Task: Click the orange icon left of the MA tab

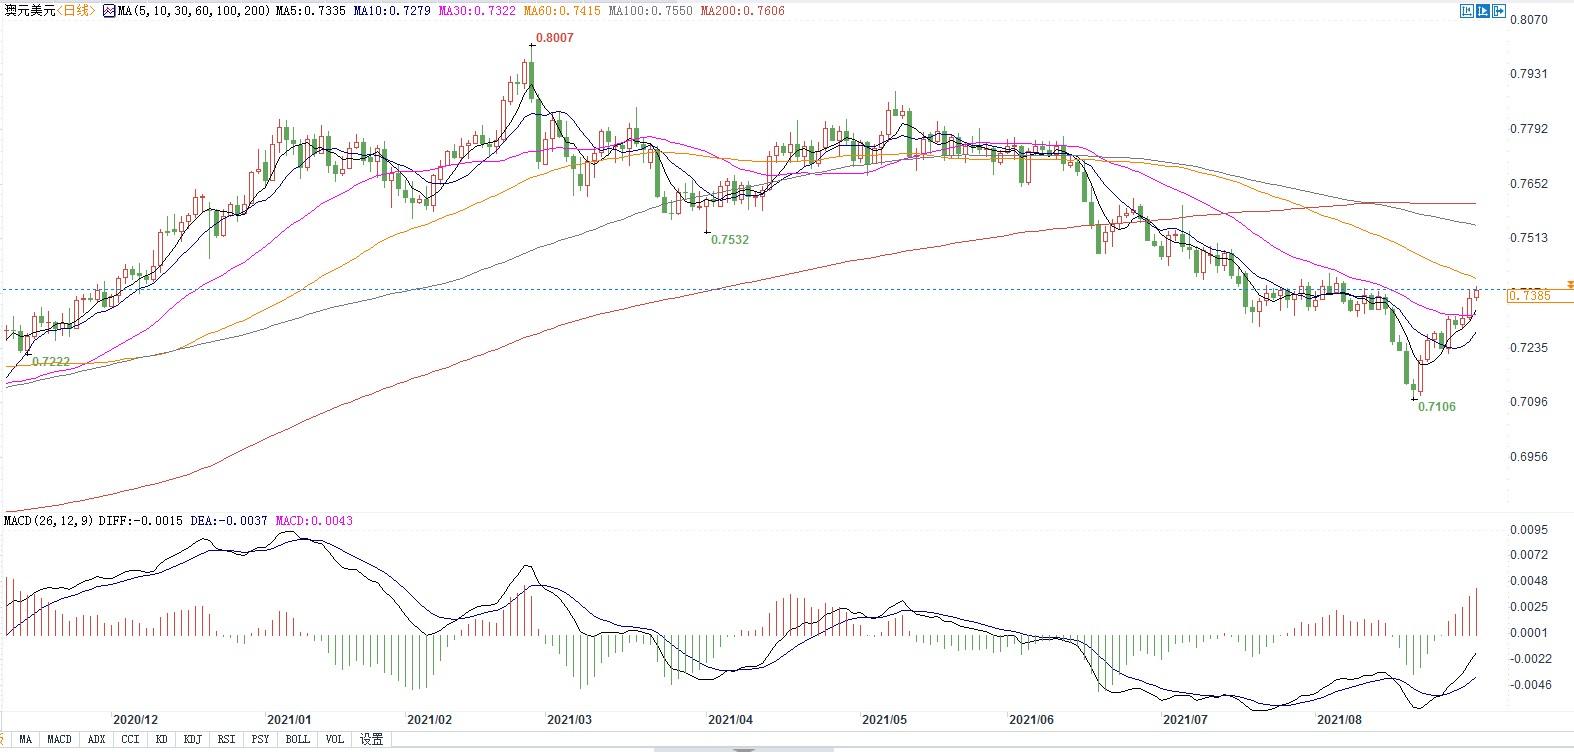Action: [3, 740]
